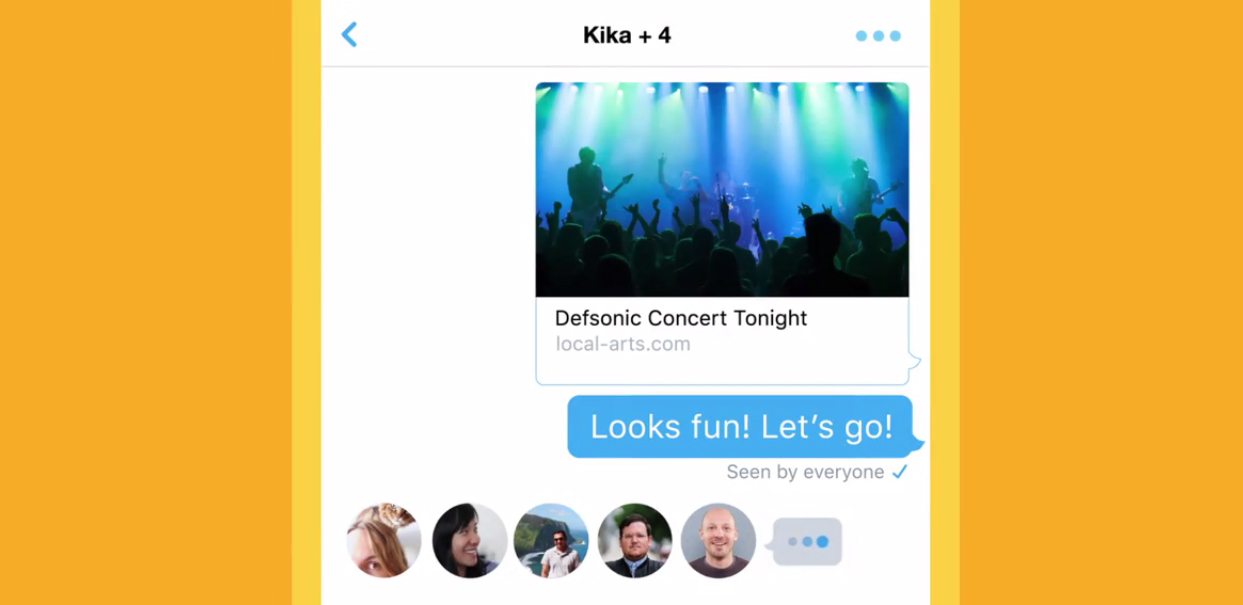The width and height of the screenshot is (1243, 605).
Task: Click the Seen by everyone status
Action: (x=805, y=472)
